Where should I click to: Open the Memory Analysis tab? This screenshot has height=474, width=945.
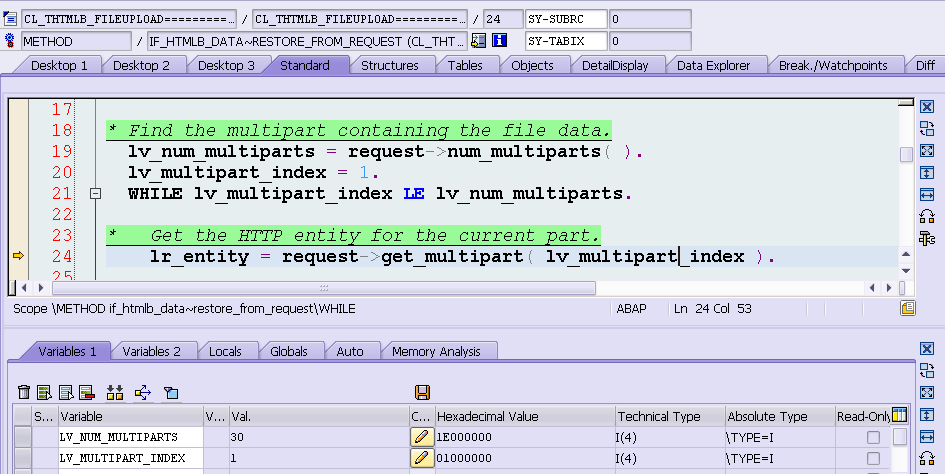(x=436, y=351)
